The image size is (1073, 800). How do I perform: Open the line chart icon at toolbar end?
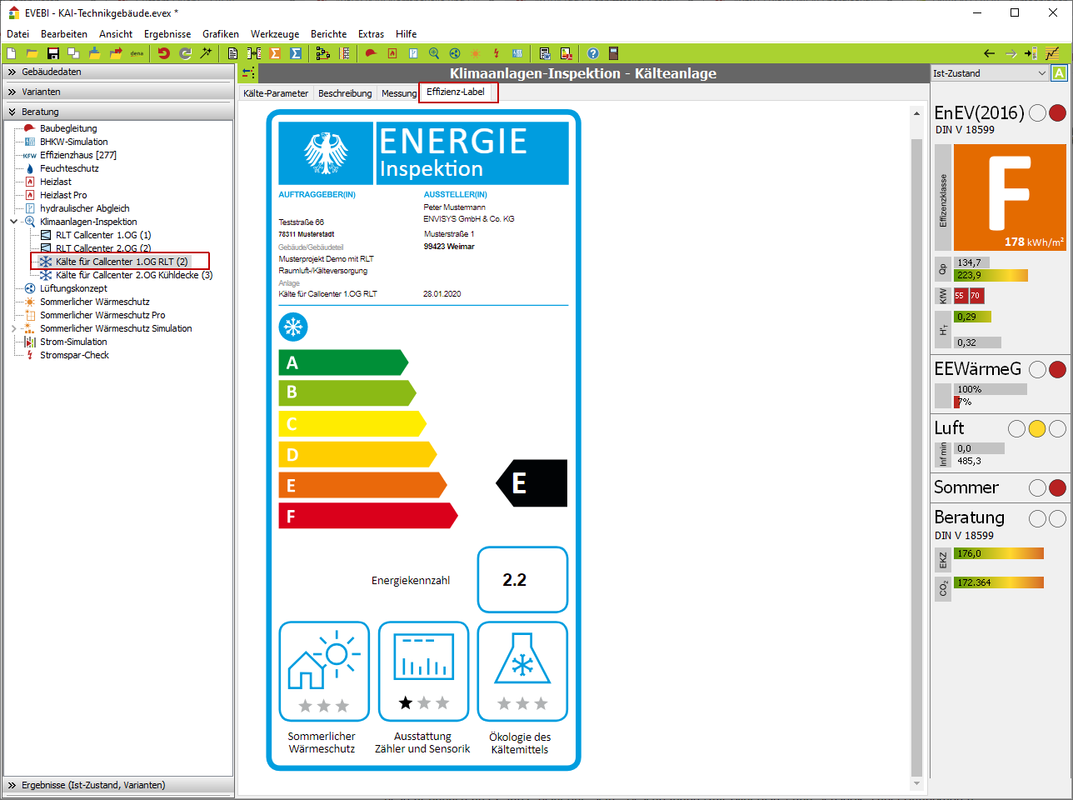coord(1052,53)
